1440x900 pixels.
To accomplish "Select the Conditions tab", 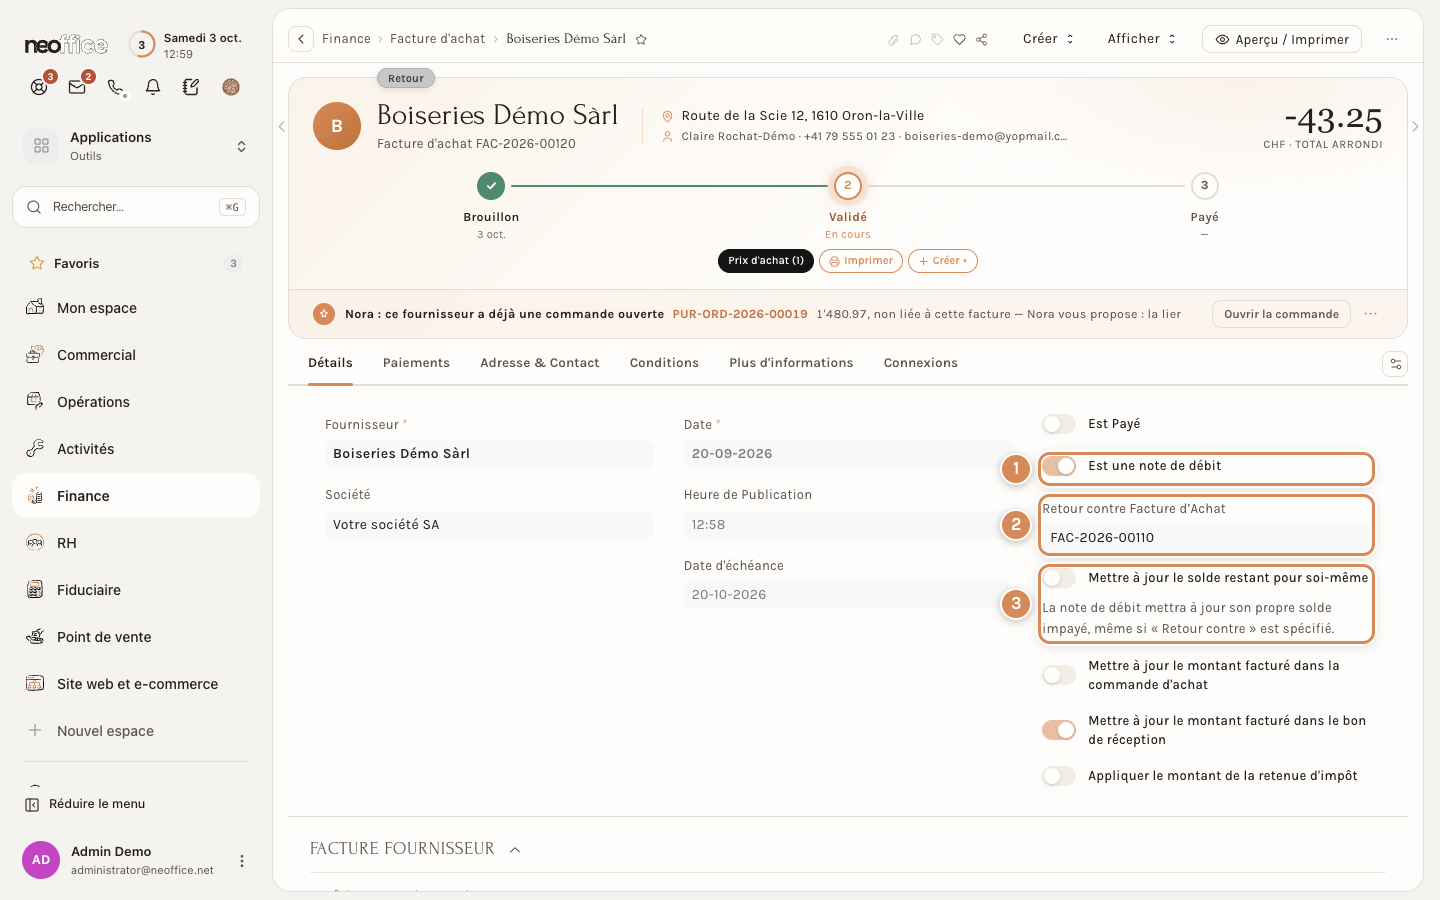I will click(664, 363).
